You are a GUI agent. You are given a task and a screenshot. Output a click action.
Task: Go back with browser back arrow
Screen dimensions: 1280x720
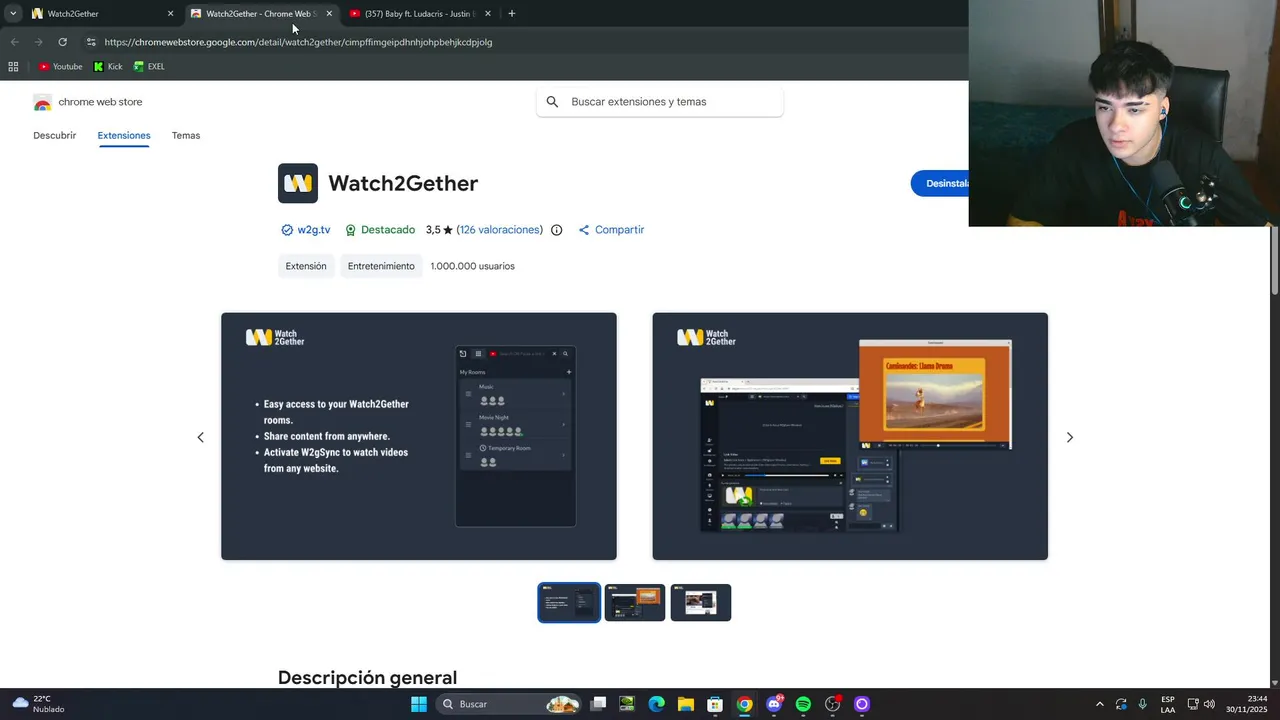click(x=14, y=42)
